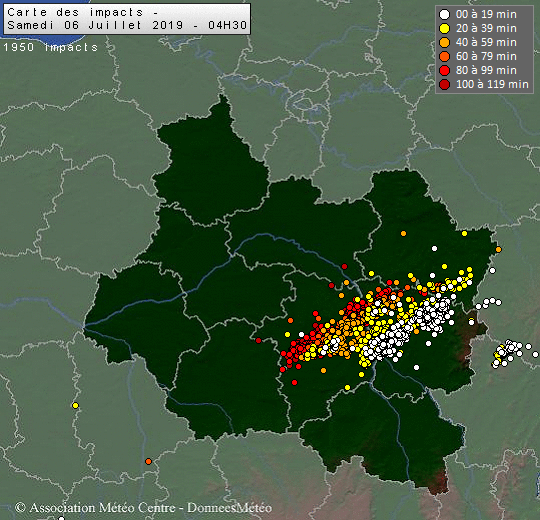540x520 pixels.
Task: Click the red 80 à 99 min legend circle
Action: point(445,71)
